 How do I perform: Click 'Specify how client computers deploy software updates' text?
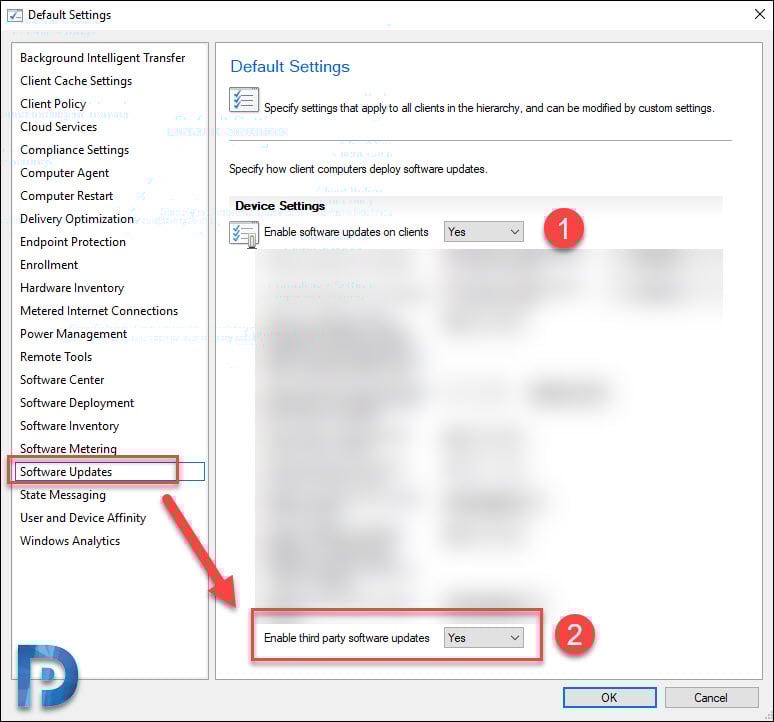coord(358,169)
